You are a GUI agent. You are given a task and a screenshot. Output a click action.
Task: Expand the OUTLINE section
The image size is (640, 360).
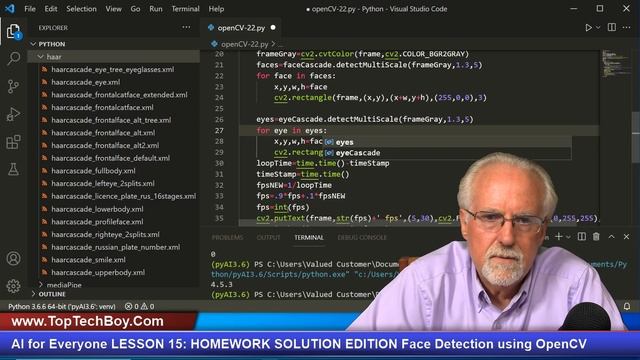click(52, 294)
